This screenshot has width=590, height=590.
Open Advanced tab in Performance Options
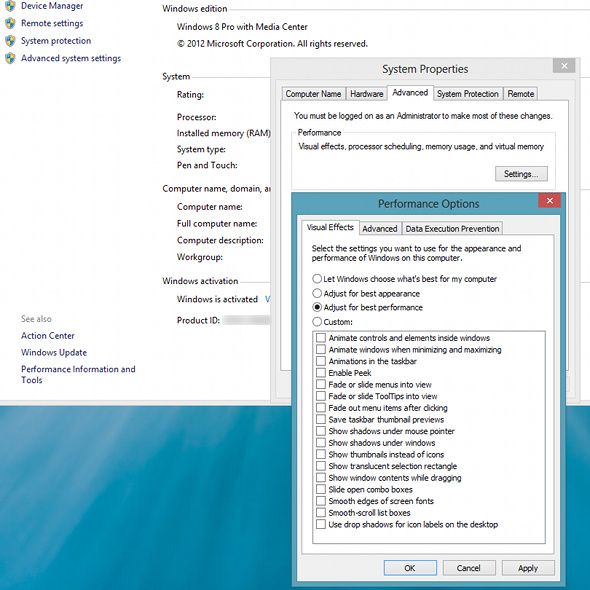click(380, 229)
